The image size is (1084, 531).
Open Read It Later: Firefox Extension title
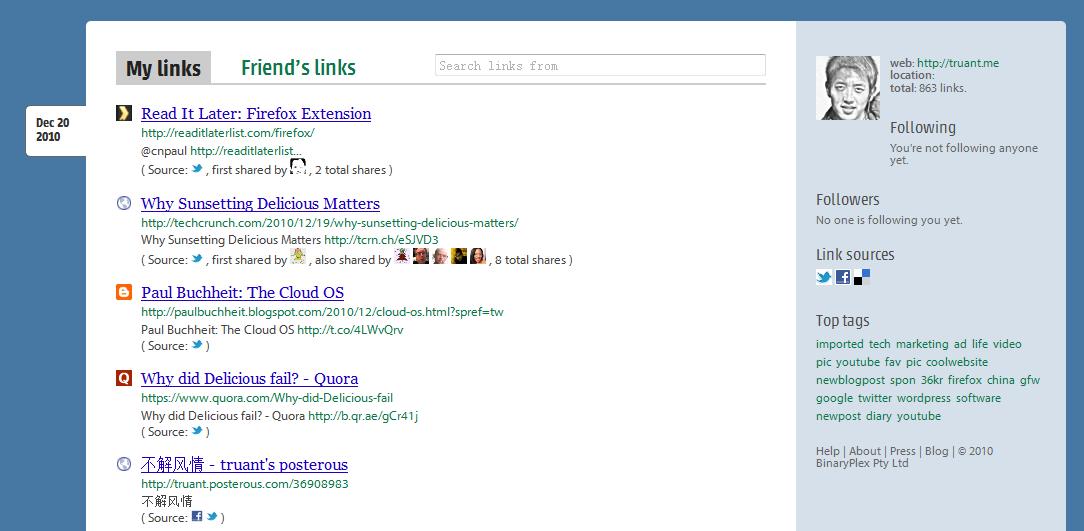click(256, 113)
